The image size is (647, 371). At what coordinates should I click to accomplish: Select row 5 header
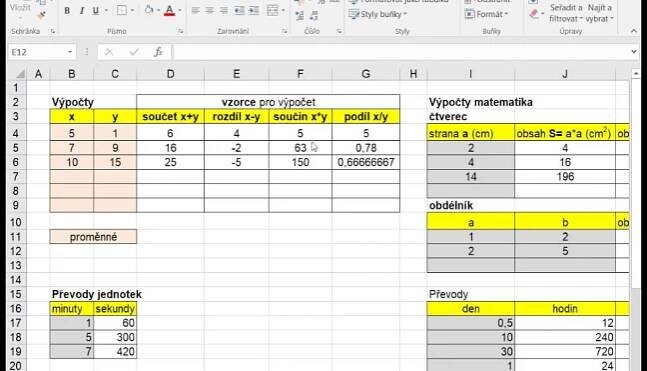click(x=16, y=148)
